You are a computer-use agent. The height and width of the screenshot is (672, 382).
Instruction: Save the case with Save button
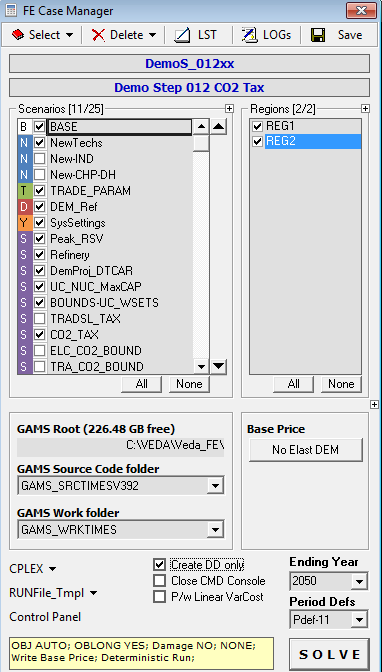[x=337, y=35]
